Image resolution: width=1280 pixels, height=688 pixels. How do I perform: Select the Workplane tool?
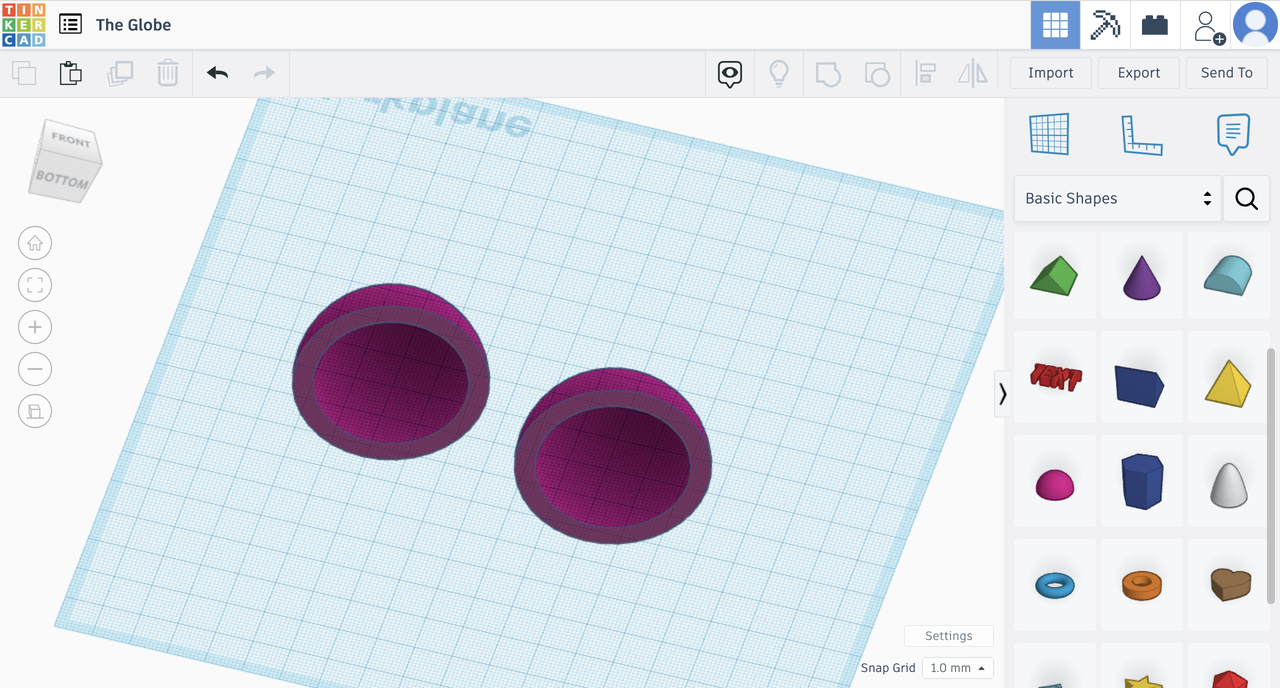tap(1049, 134)
